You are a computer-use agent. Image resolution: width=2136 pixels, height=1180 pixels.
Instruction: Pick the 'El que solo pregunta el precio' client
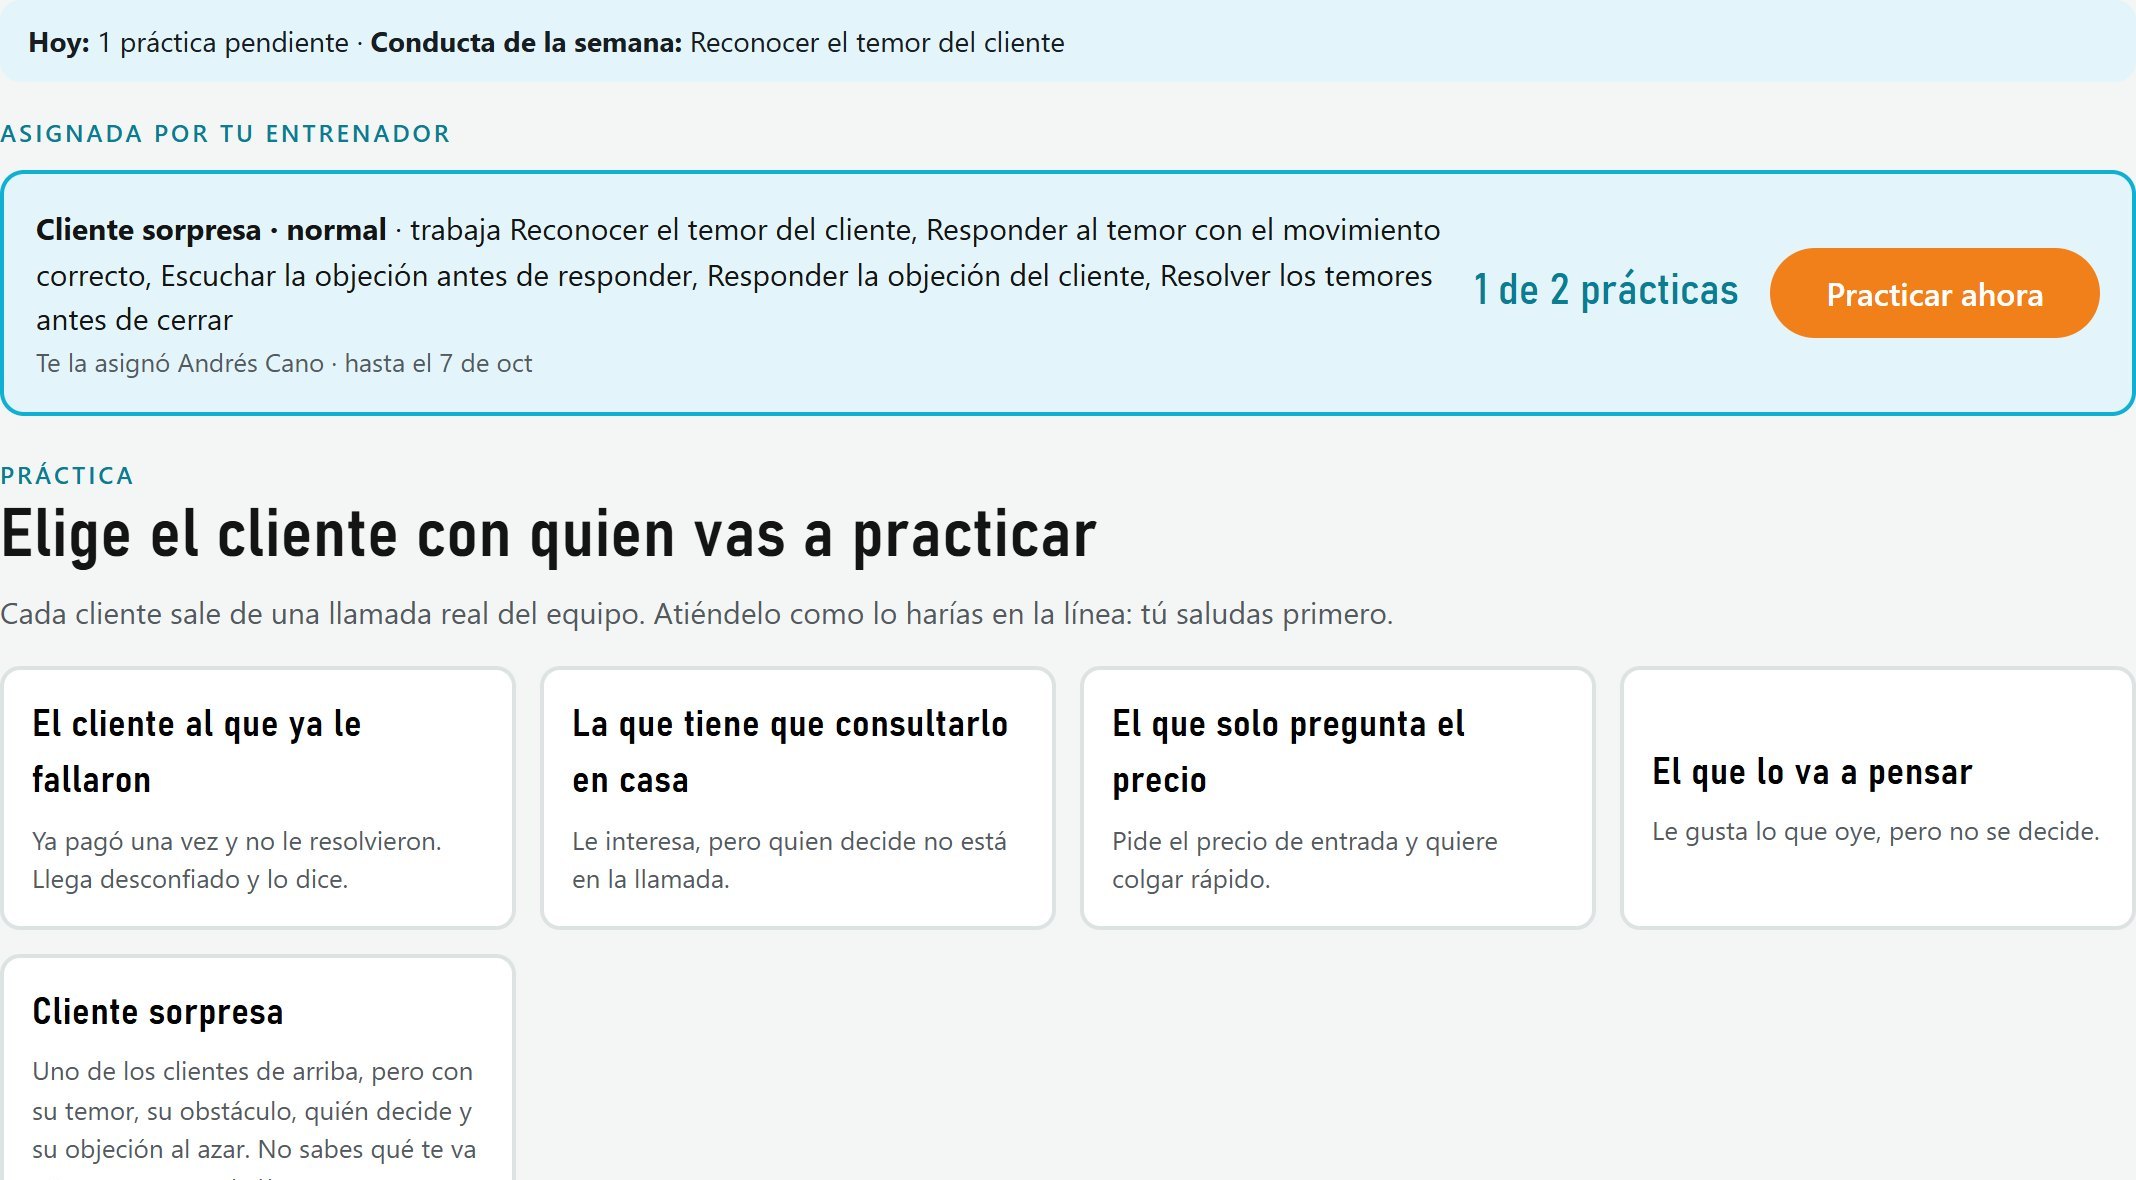[x=1338, y=798]
